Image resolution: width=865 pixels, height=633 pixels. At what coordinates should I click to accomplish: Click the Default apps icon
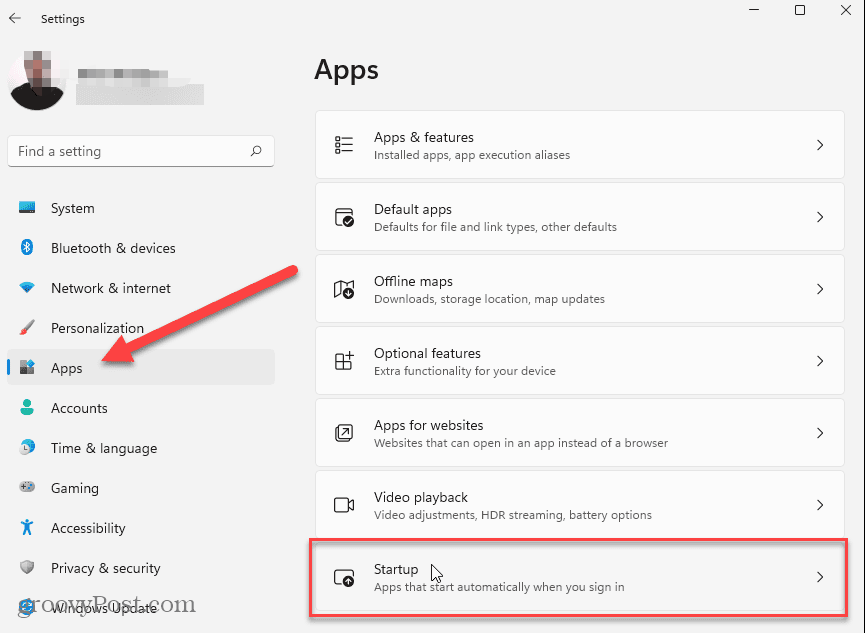344,217
